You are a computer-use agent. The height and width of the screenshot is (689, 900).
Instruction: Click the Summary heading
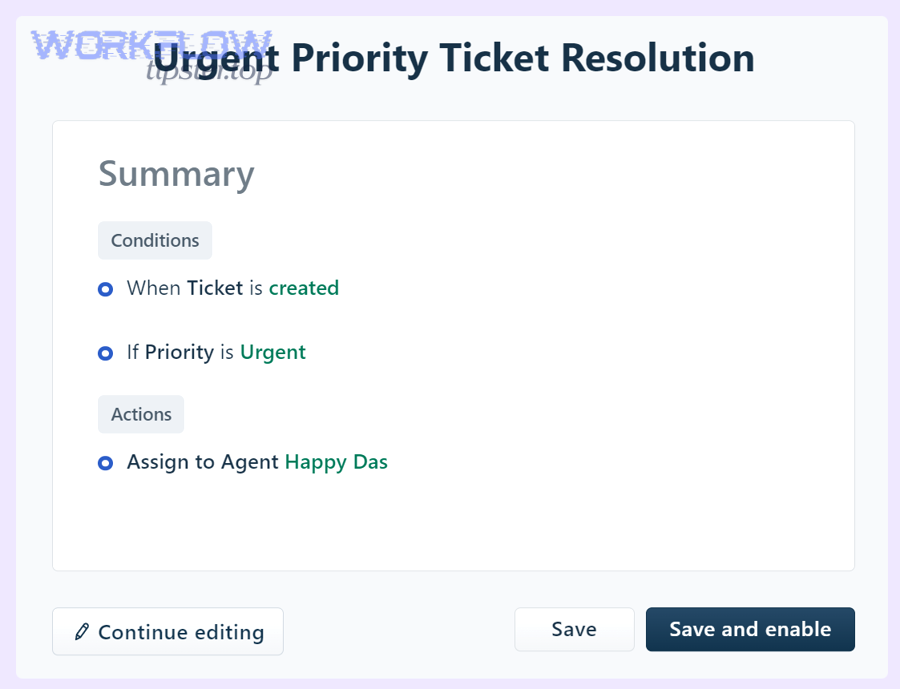(x=176, y=174)
